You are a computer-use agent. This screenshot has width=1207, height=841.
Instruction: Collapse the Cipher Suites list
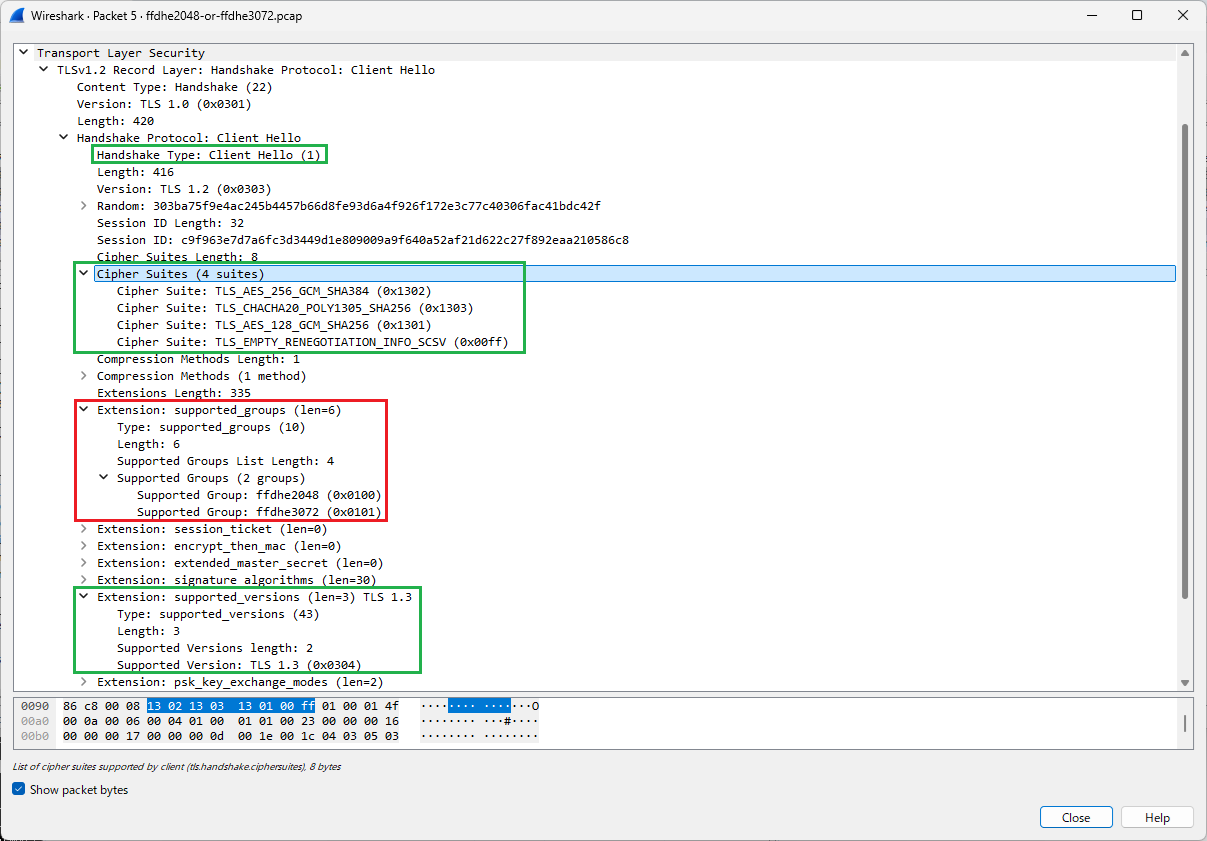84,274
